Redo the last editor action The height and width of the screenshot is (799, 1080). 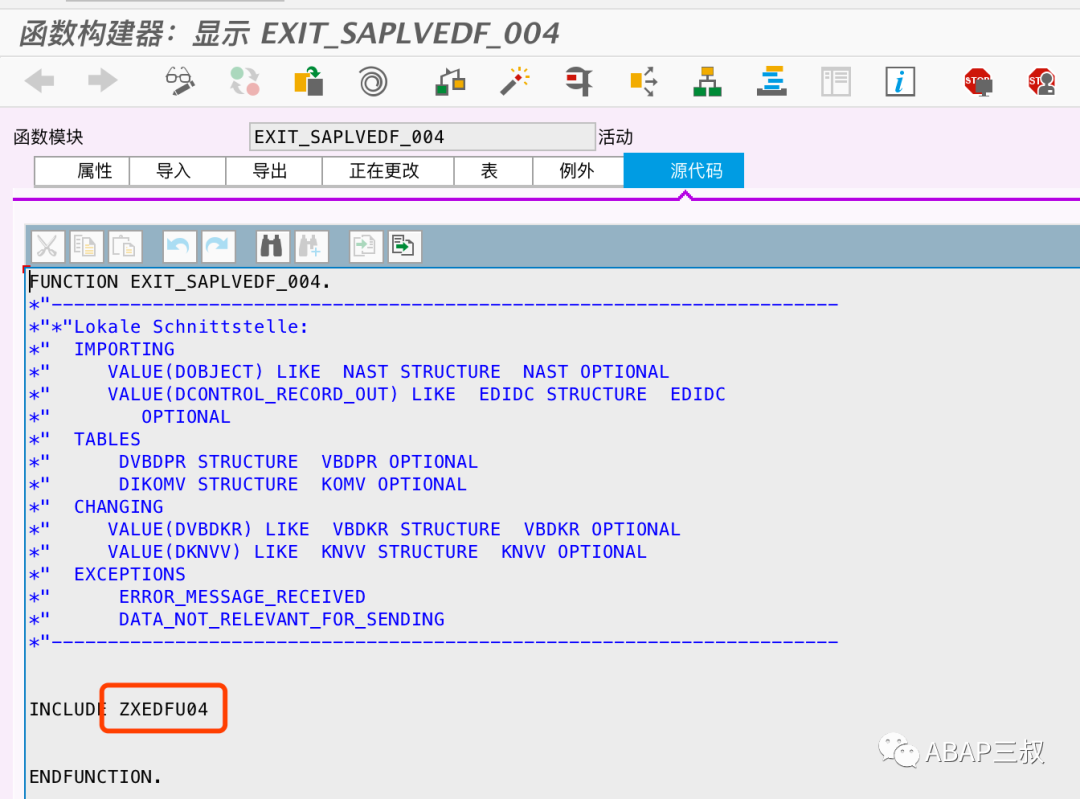tap(218, 246)
